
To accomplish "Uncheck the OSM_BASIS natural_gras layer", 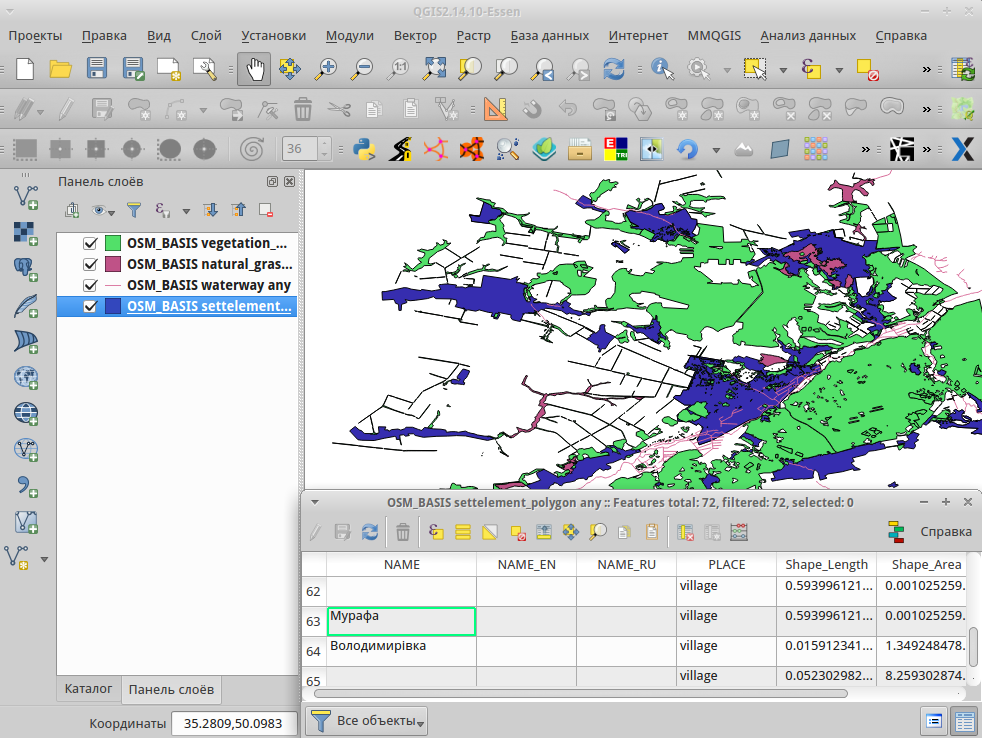I will tap(89, 263).
